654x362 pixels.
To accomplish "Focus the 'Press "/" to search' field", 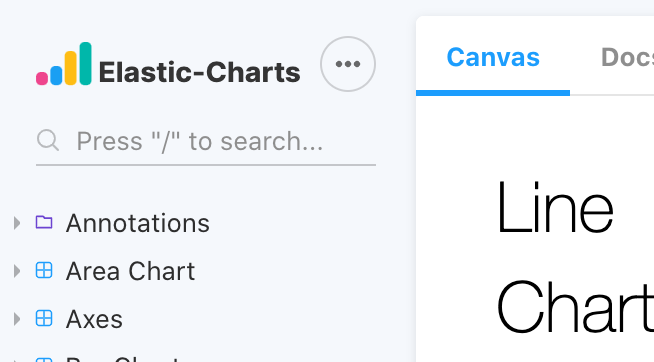I will coord(206,141).
